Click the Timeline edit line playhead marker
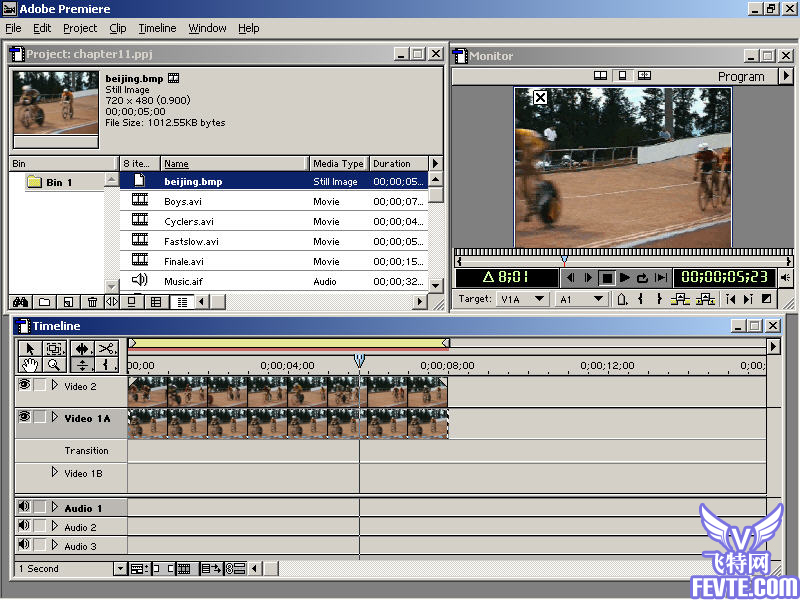The width and height of the screenshot is (800, 600). coord(359,361)
